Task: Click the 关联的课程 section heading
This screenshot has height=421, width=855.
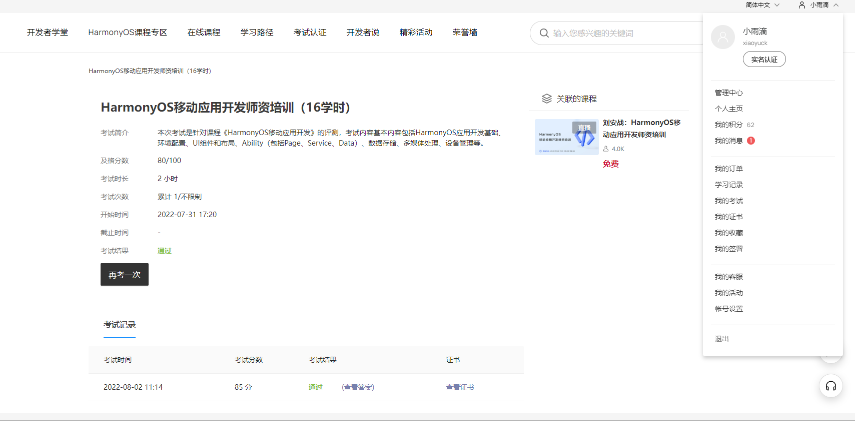Action: pos(576,99)
